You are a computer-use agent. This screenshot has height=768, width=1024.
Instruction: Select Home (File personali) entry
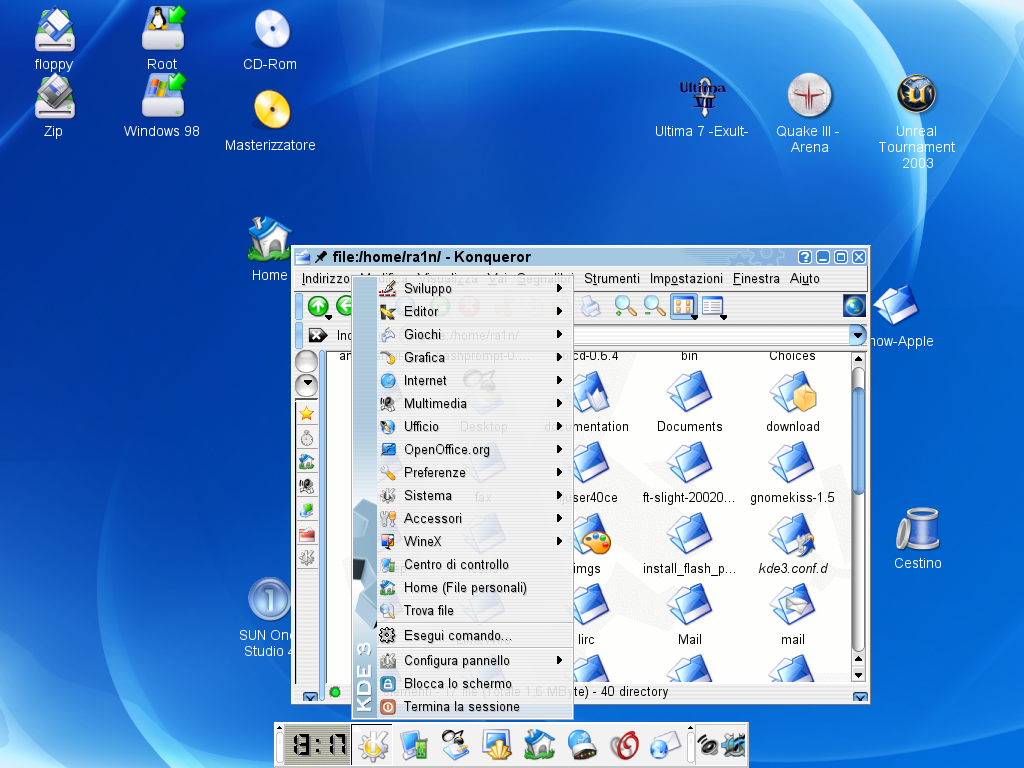click(475, 587)
